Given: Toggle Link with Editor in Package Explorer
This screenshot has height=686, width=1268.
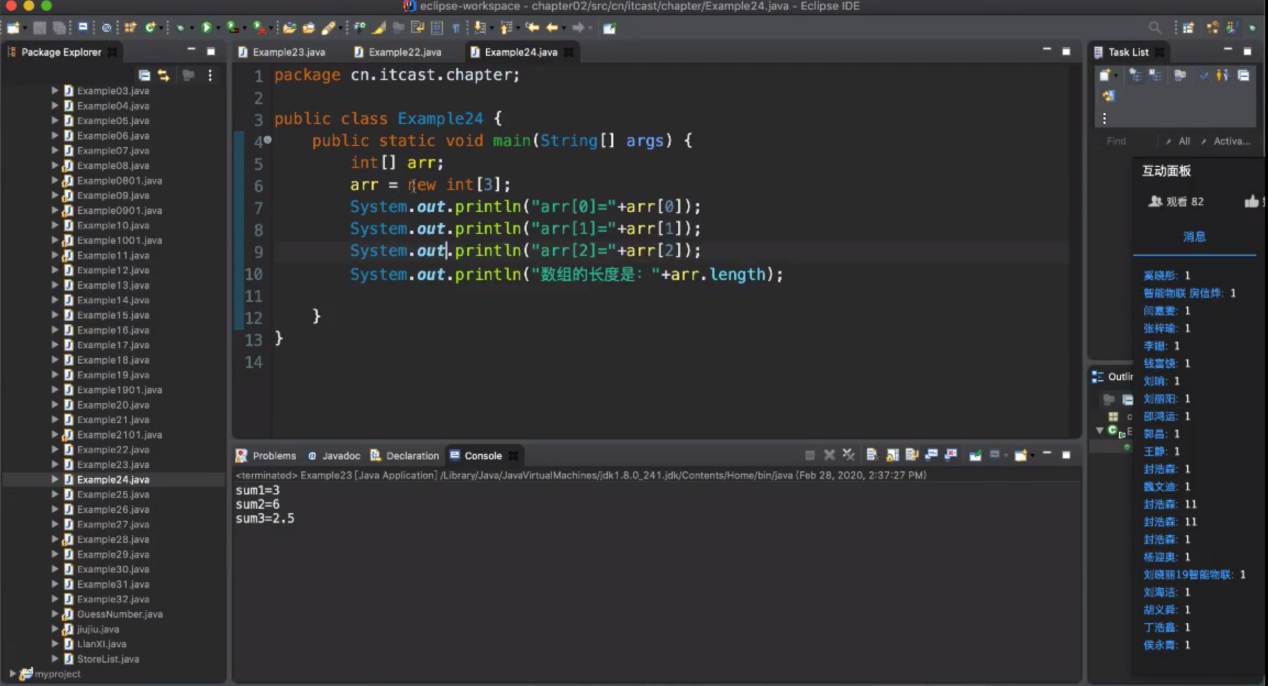Looking at the screenshot, I should tap(163, 76).
